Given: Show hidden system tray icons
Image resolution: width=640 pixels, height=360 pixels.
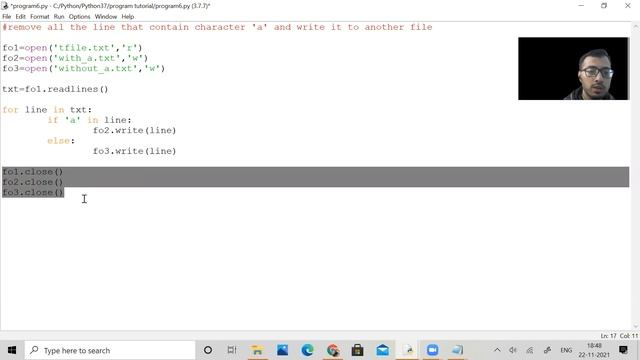Looking at the screenshot, I should [497, 350].
